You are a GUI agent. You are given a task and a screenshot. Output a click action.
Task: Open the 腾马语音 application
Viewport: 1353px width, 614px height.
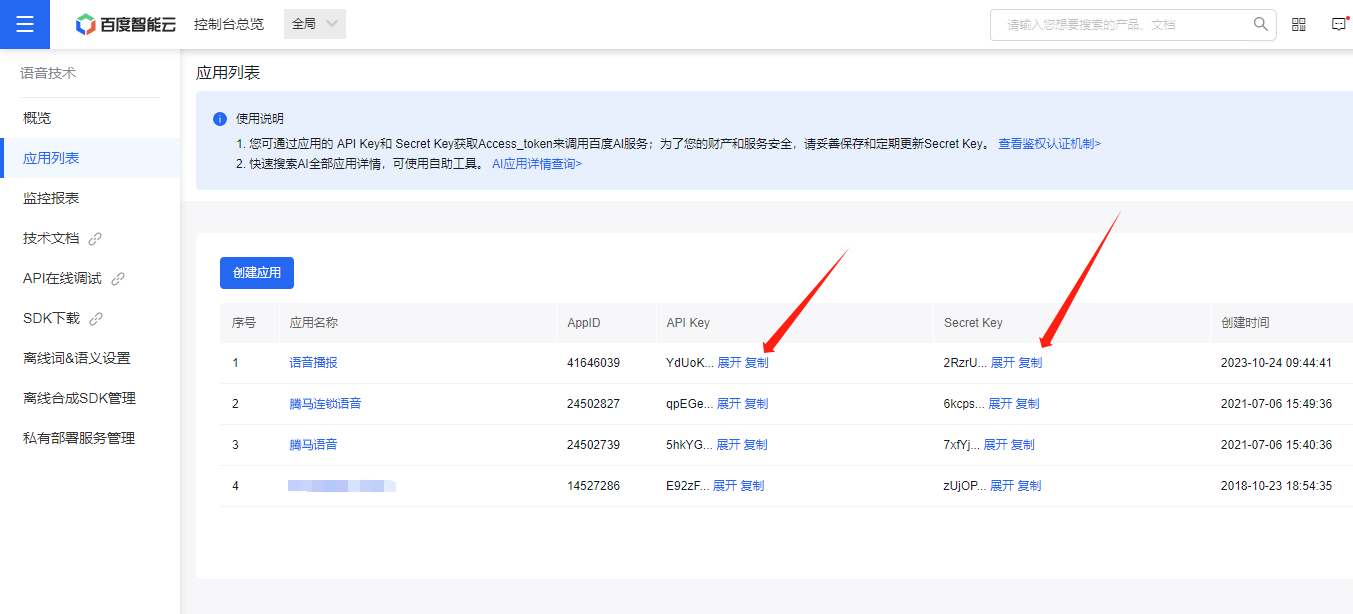click(314, 445)
